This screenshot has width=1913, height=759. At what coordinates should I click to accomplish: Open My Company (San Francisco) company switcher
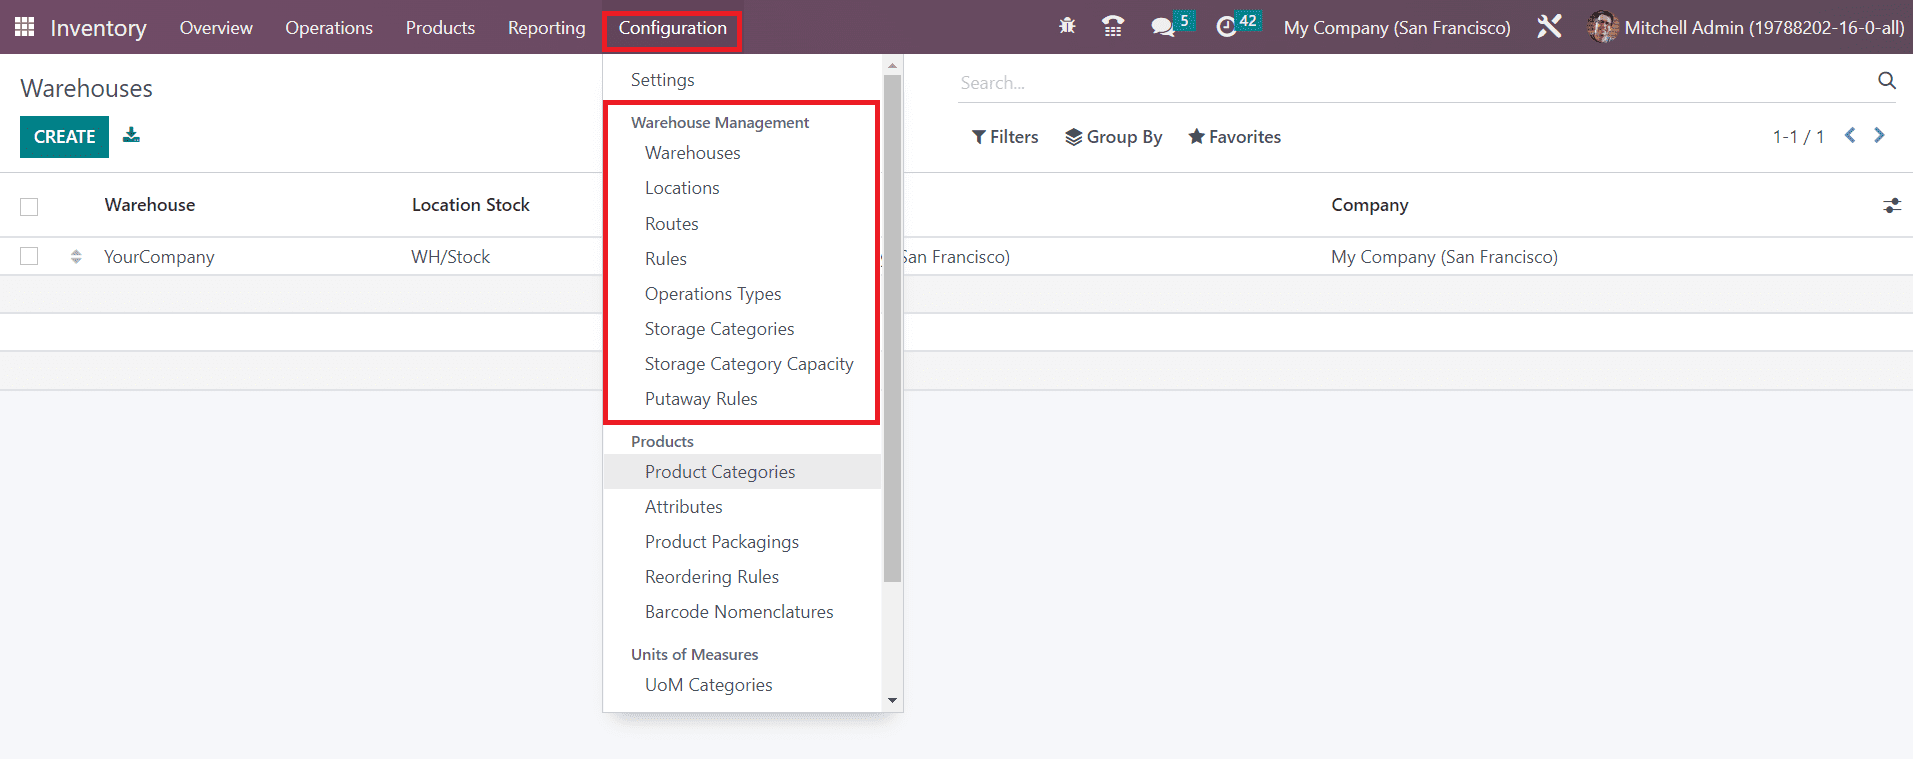tap(1396, 28)
